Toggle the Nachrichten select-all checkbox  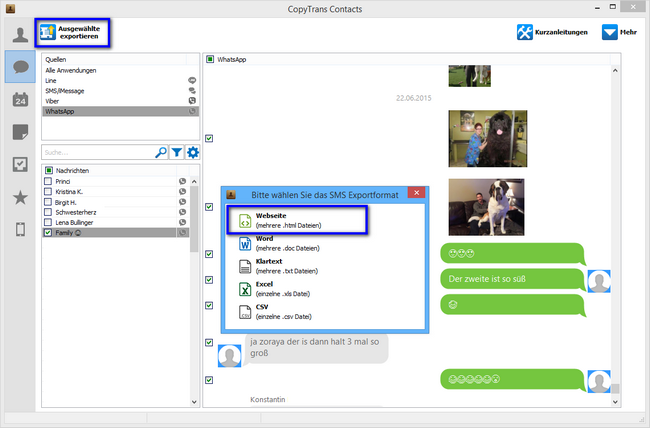(48, 170)
